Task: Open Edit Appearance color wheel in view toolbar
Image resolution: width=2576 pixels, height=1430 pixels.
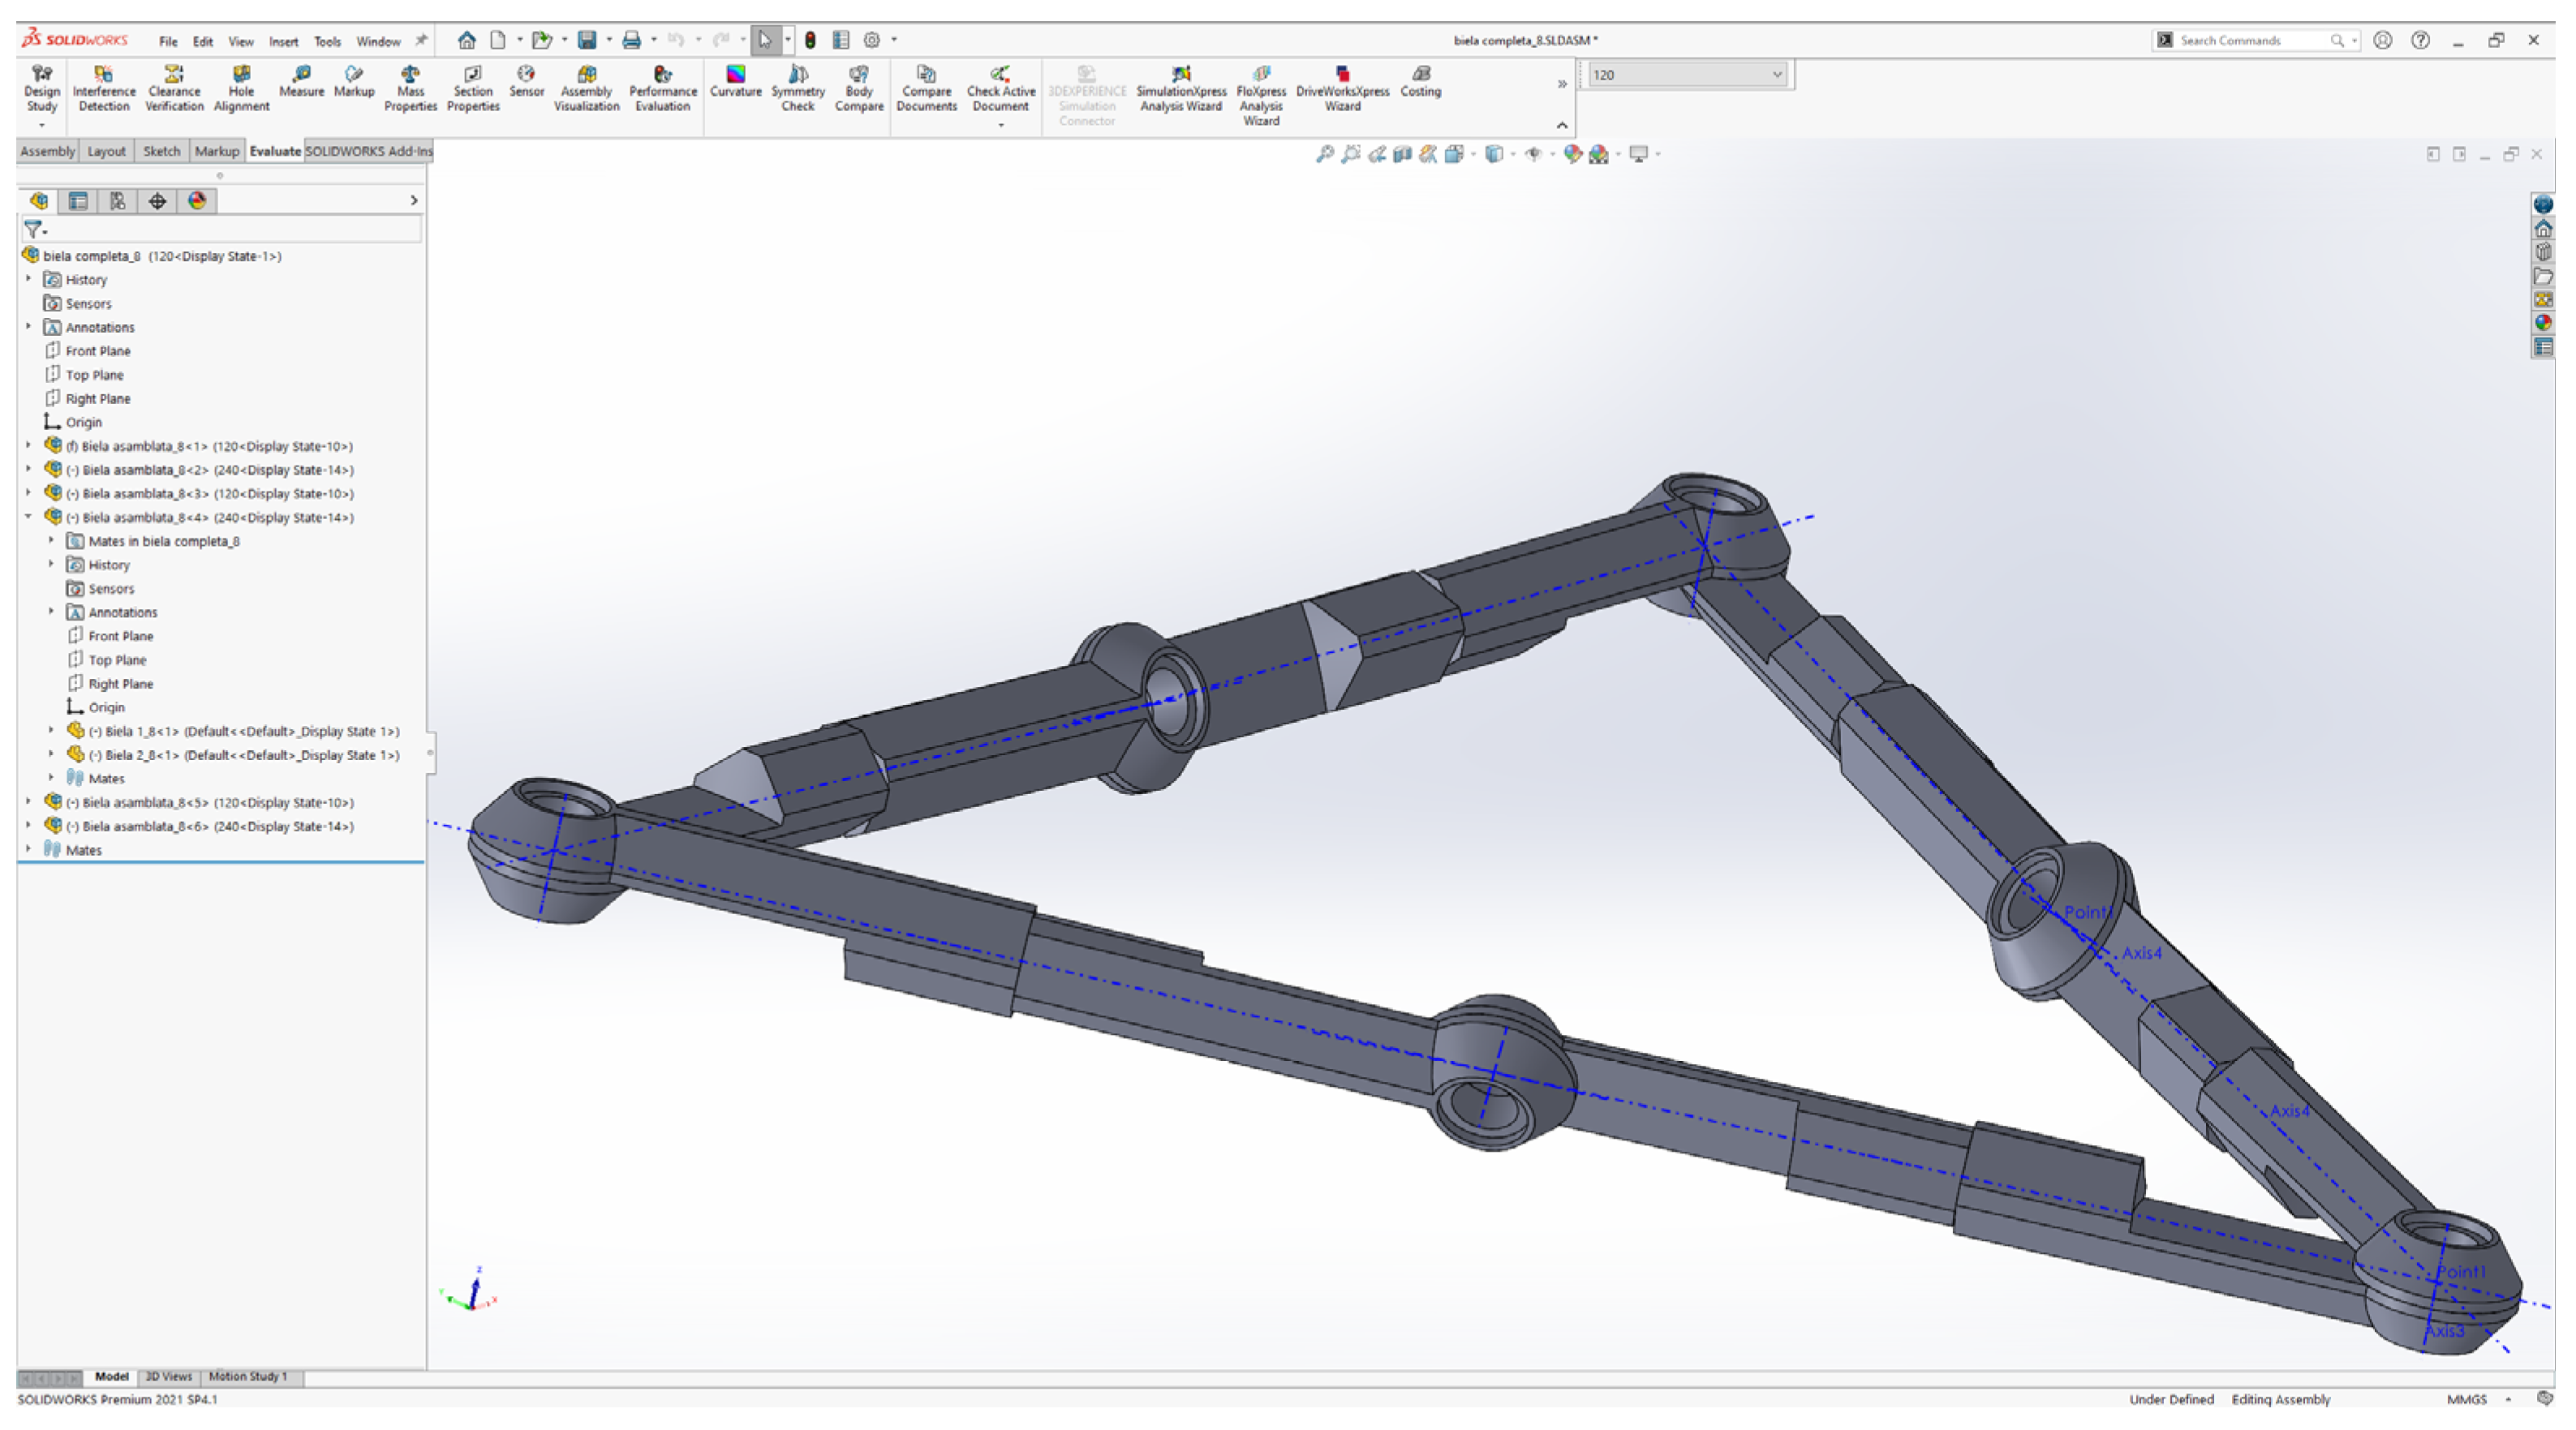Action: point(1573,154)
